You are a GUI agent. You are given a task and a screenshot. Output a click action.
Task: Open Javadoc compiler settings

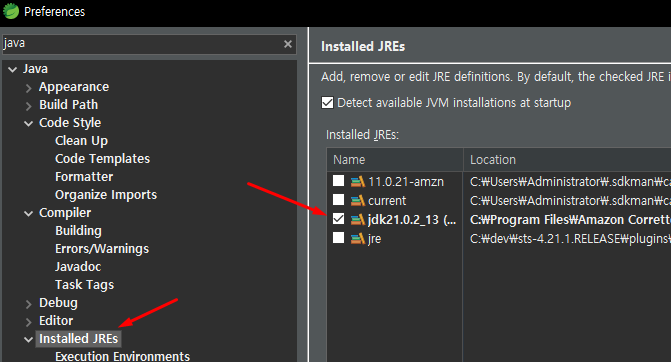pyautogui.click(x=78, y=267)
